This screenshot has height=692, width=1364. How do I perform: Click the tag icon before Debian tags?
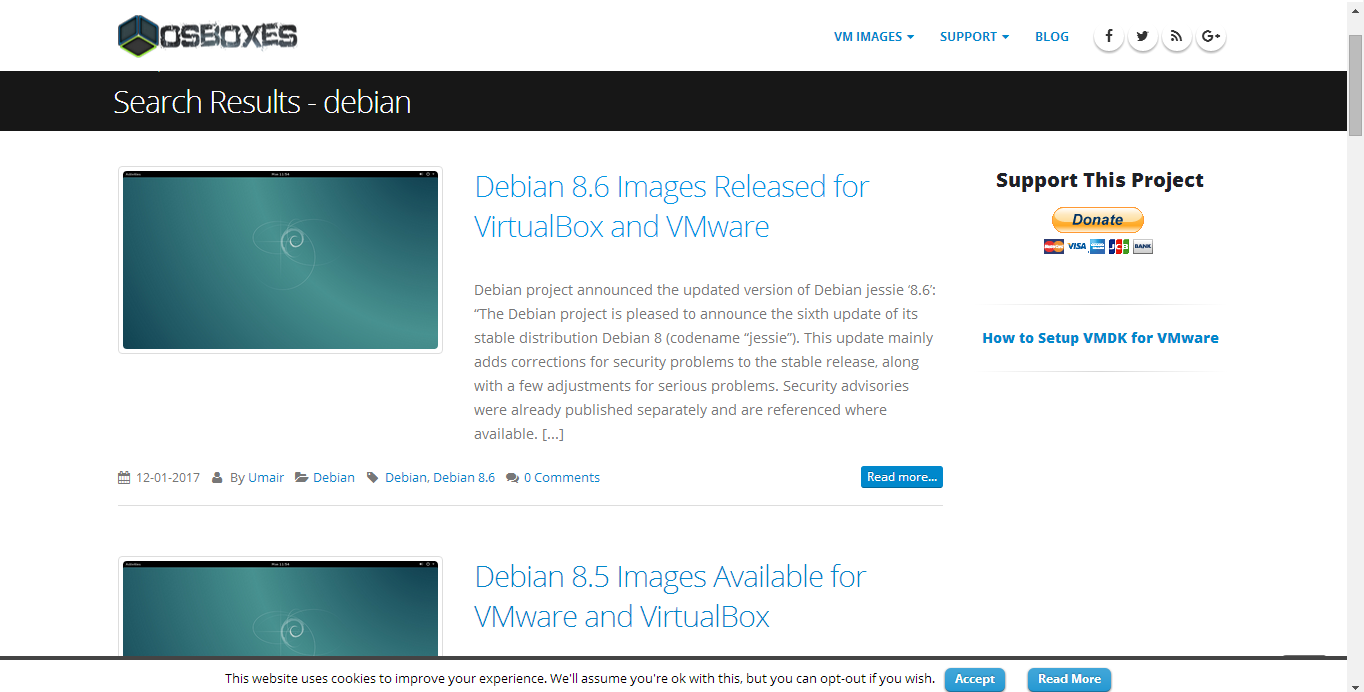tap(373, 478)
